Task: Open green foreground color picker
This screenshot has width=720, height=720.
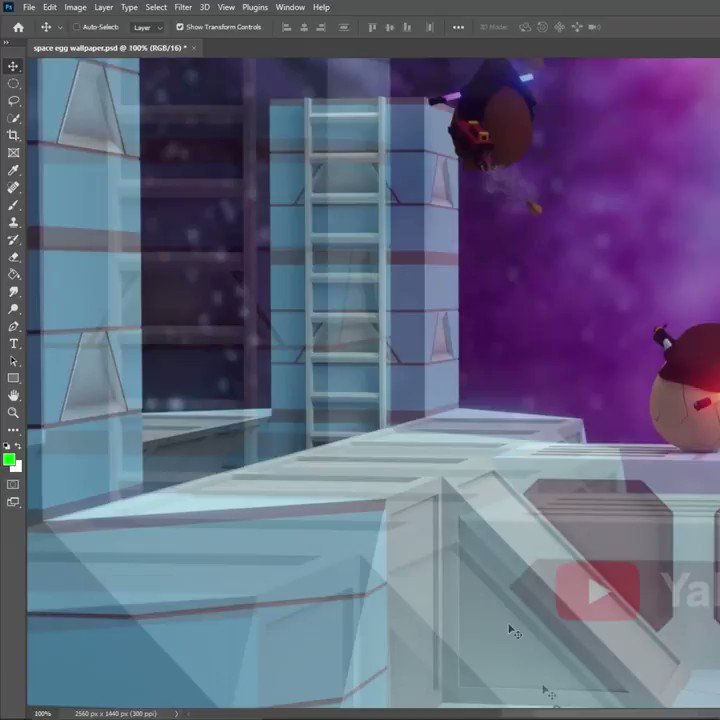Action: (x=9, y=459)
